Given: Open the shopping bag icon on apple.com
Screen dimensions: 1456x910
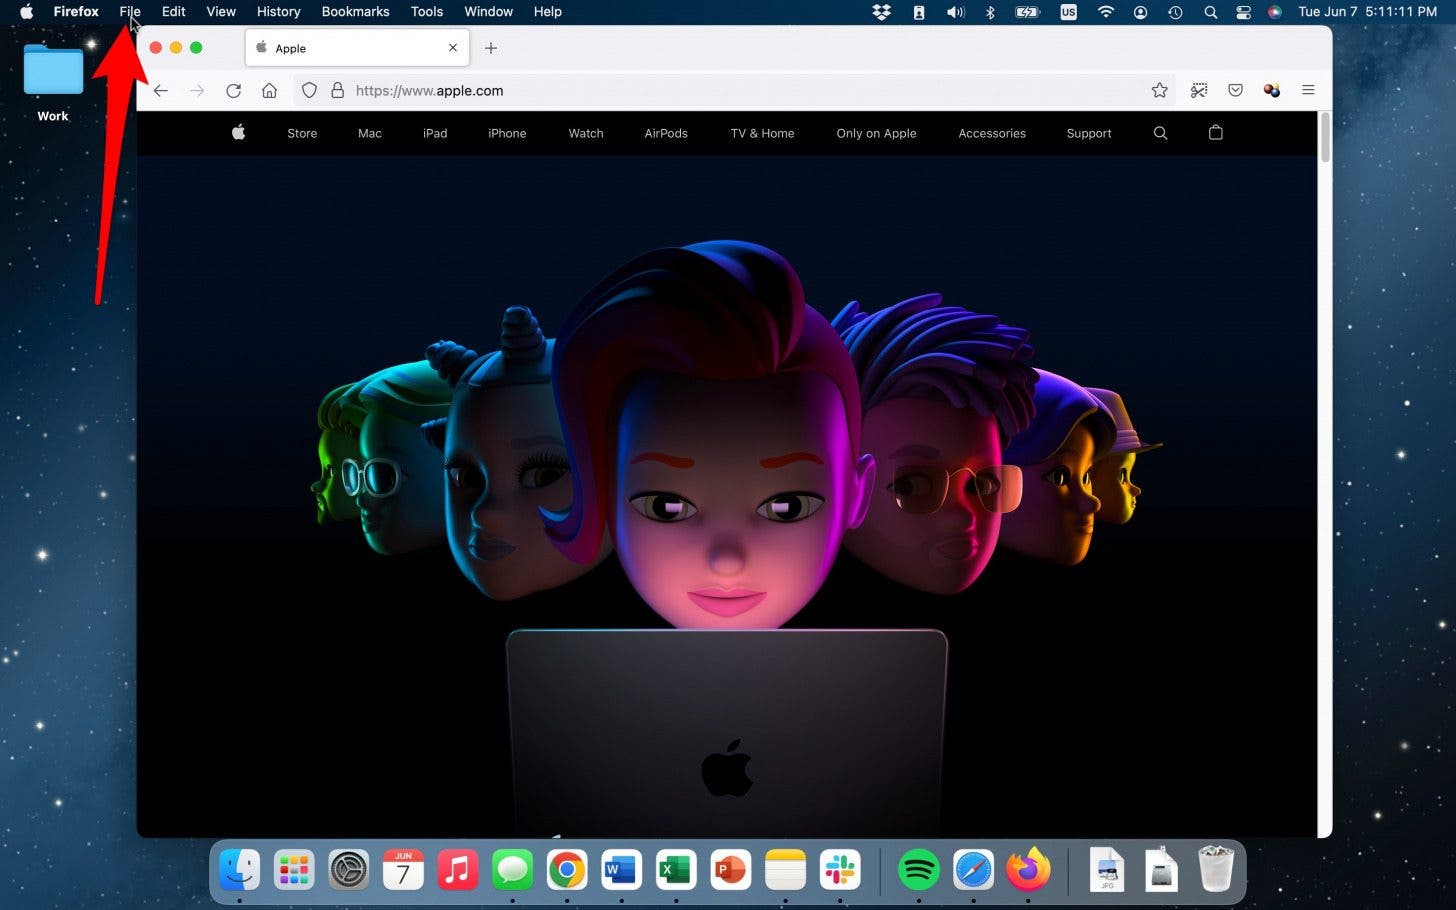Looking at the screenshot, I should 1216,132.
